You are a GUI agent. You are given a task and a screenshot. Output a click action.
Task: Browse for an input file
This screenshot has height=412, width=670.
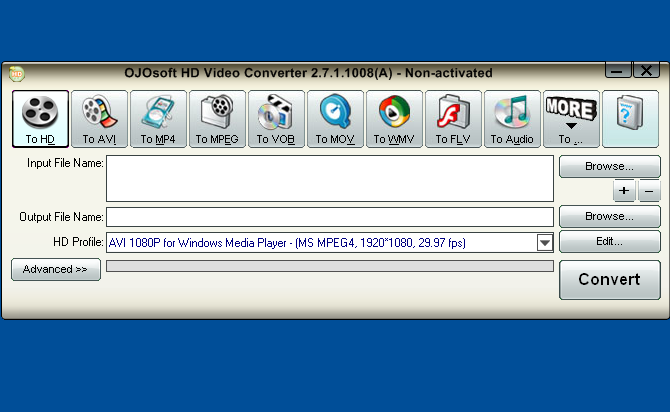point(610,166)
